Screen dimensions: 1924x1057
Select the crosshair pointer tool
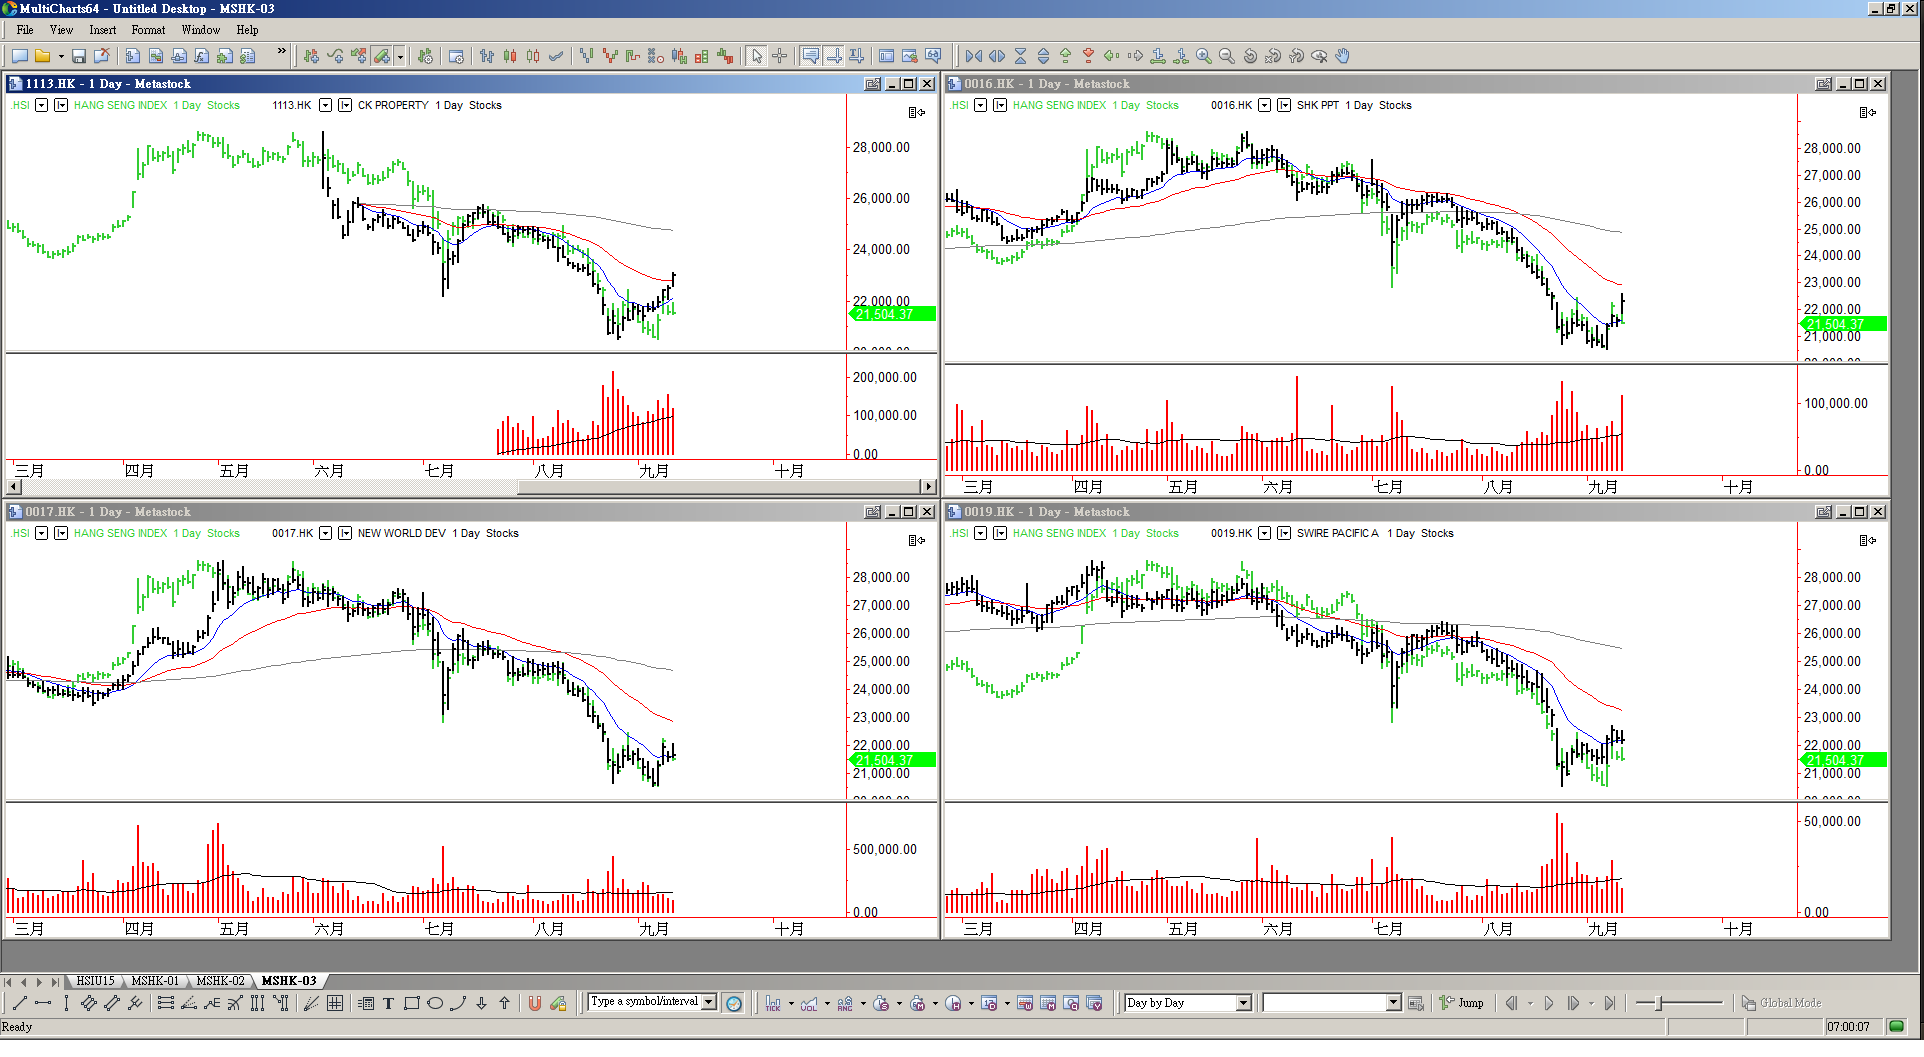point(780,56)
